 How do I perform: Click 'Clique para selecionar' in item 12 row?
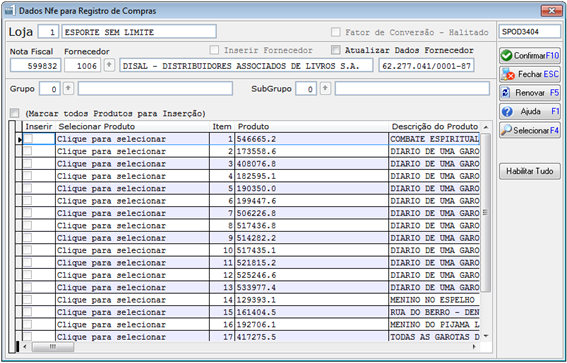132,275
